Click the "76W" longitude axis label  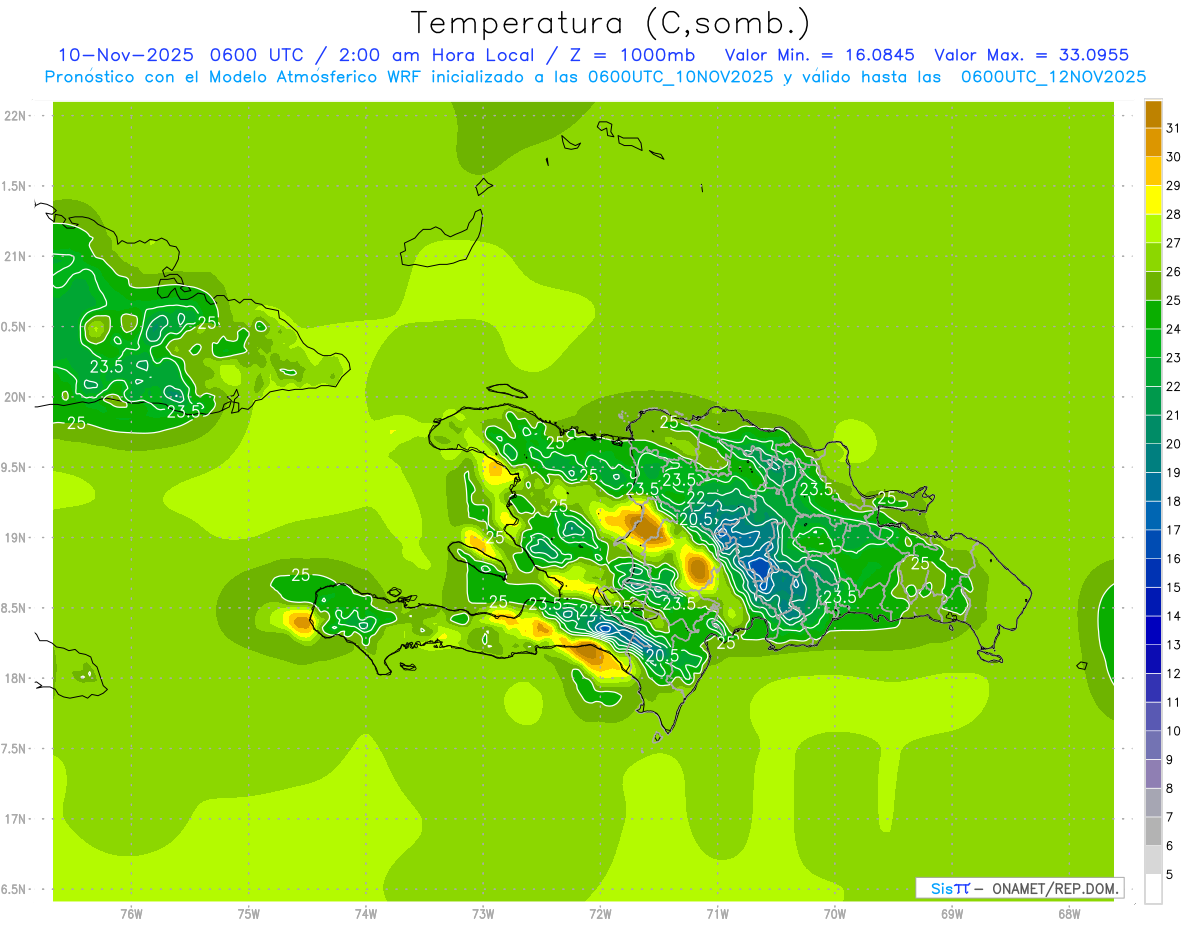pos(131,914)
